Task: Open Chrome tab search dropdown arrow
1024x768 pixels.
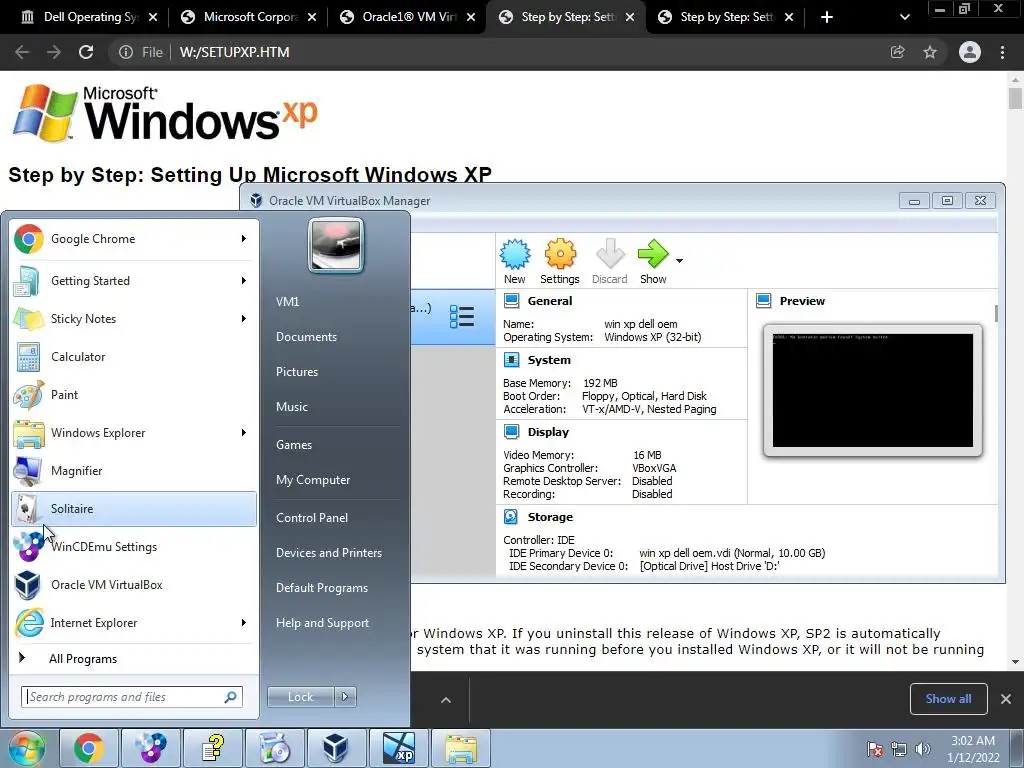Action: pos(904,17)
